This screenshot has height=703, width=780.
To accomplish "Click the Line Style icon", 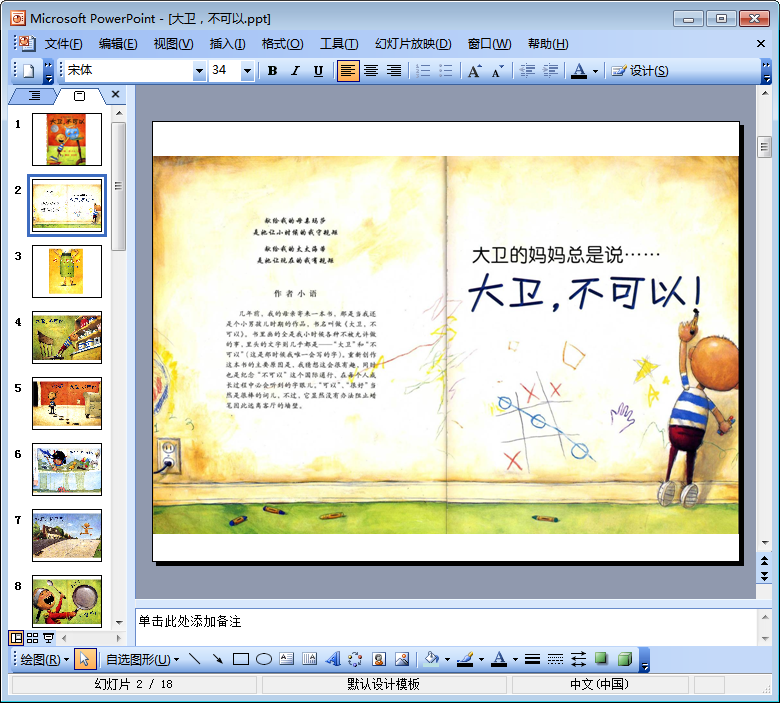I will coord(532,660).
